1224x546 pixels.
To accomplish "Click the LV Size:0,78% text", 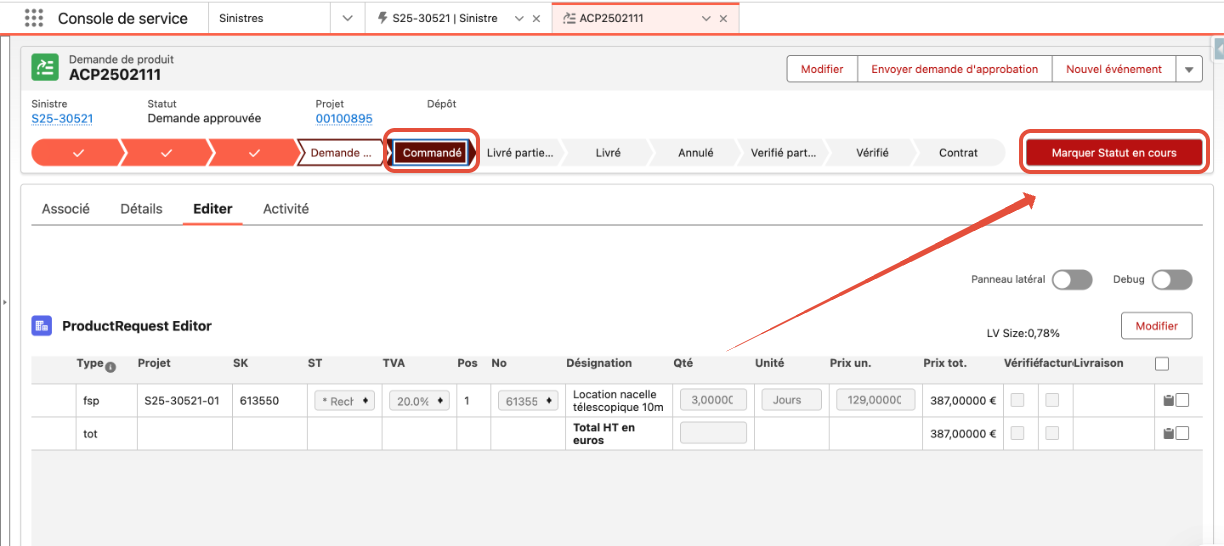I will pyautogui.click(x=1023, y=333).
